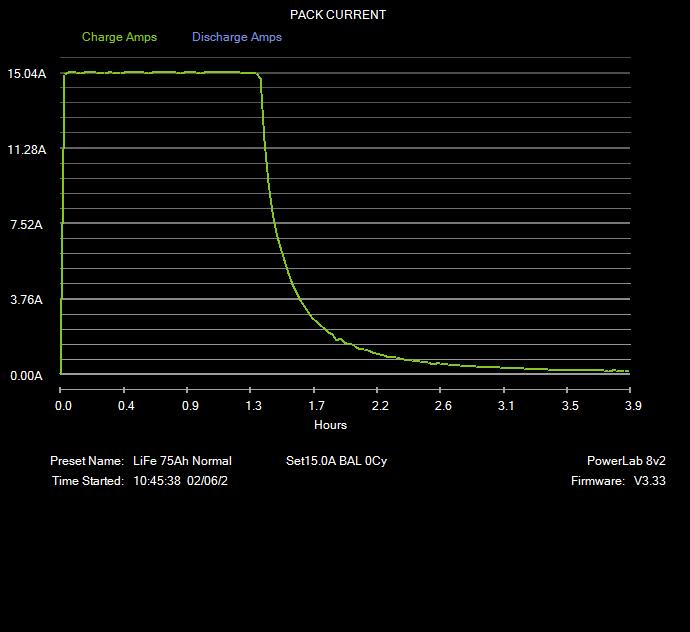Viewport: 690px width, 632px height.
Task: Click the 0.0 tick on the hours axis
Action: point(63,406)
